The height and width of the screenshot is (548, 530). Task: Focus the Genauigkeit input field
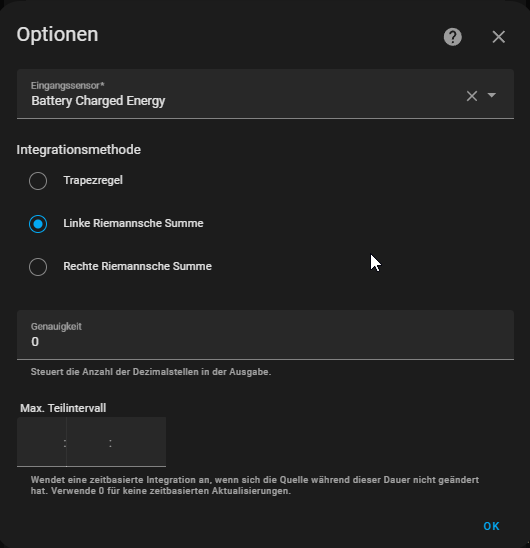coord(265,335)
